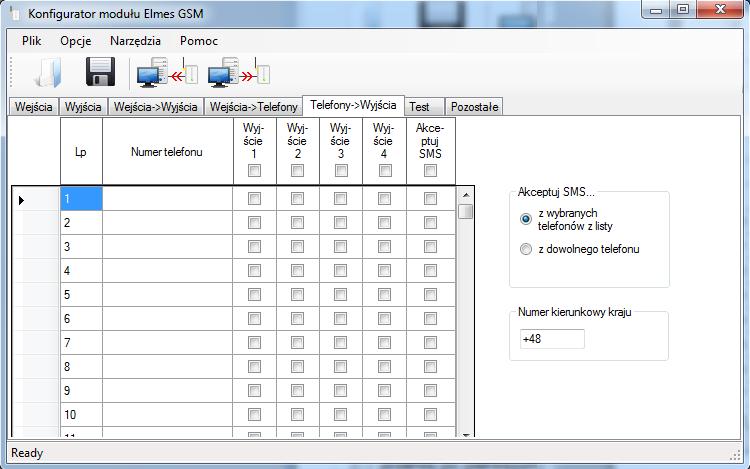Toggle the Wyjście 3 header checkbox
The width and height of the screenshot is (750, 469).
(341, 170)
